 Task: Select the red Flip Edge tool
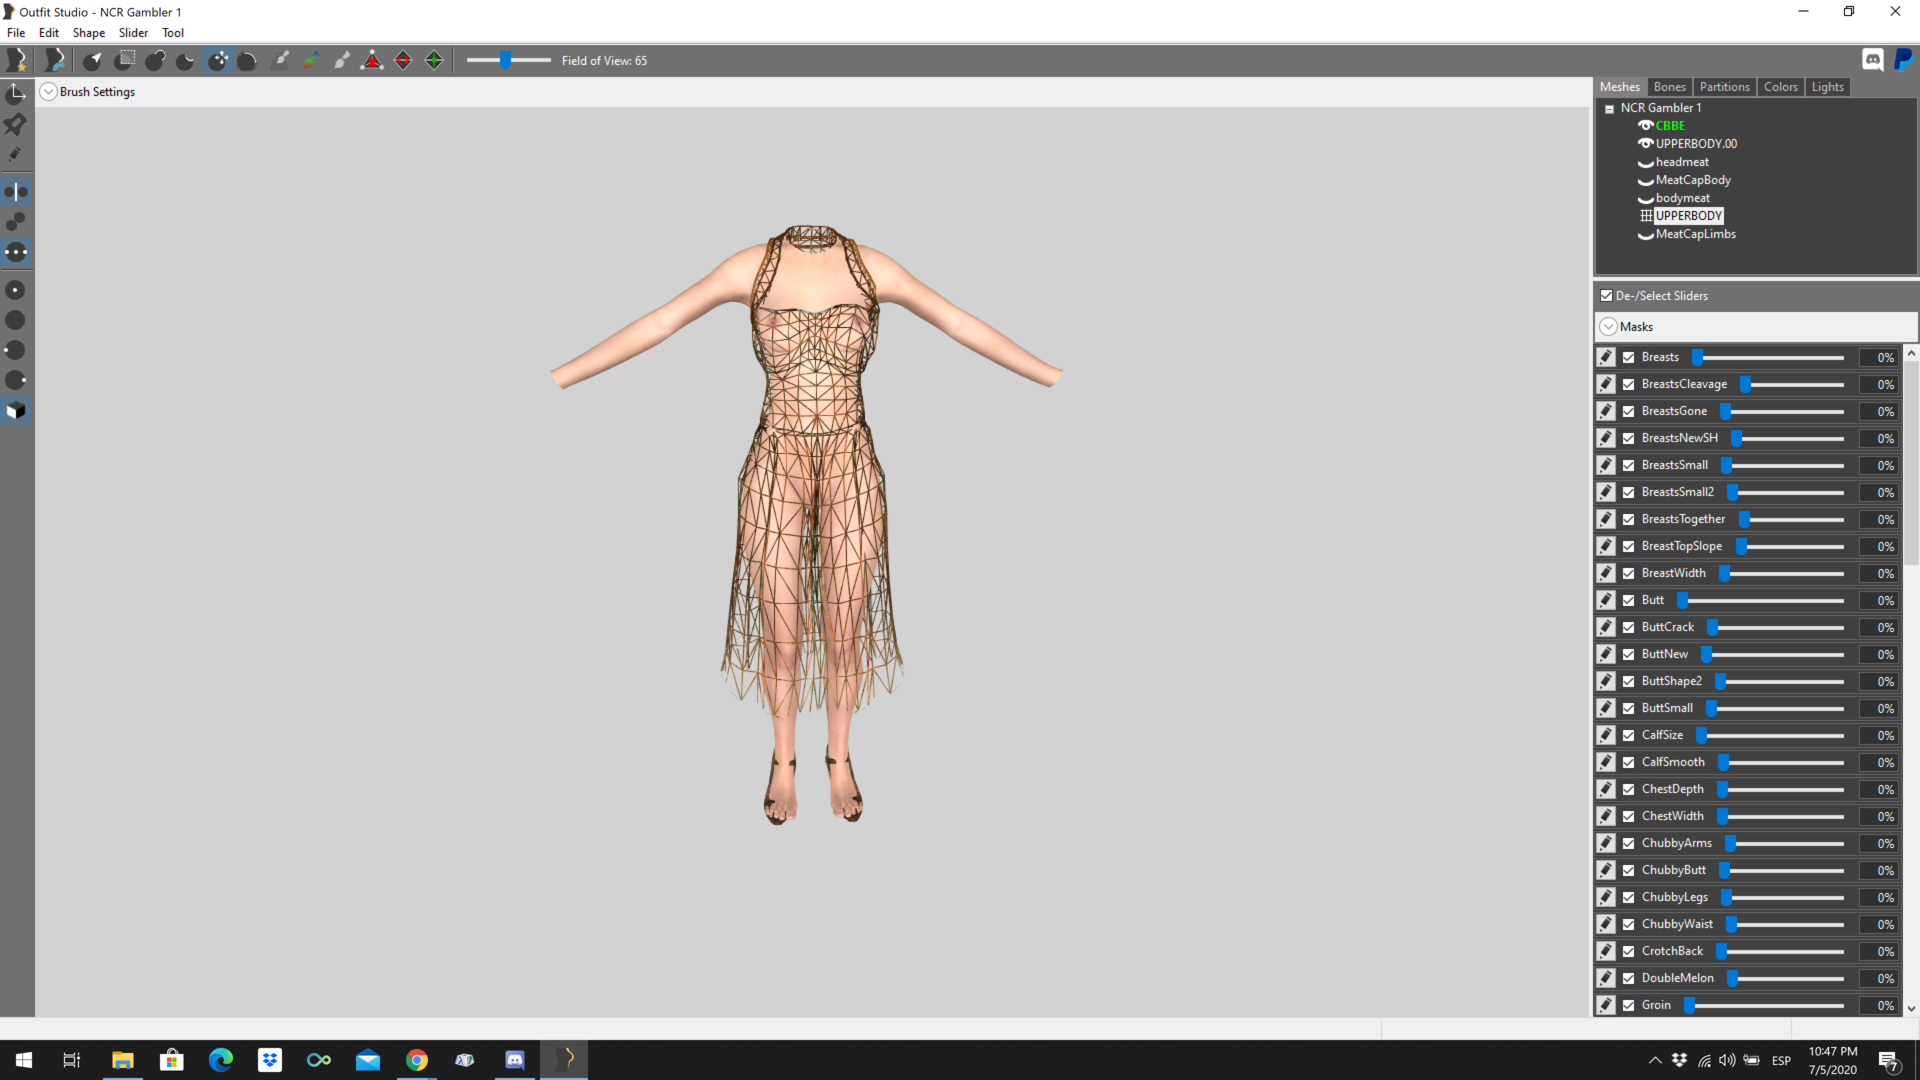[403, 60]
